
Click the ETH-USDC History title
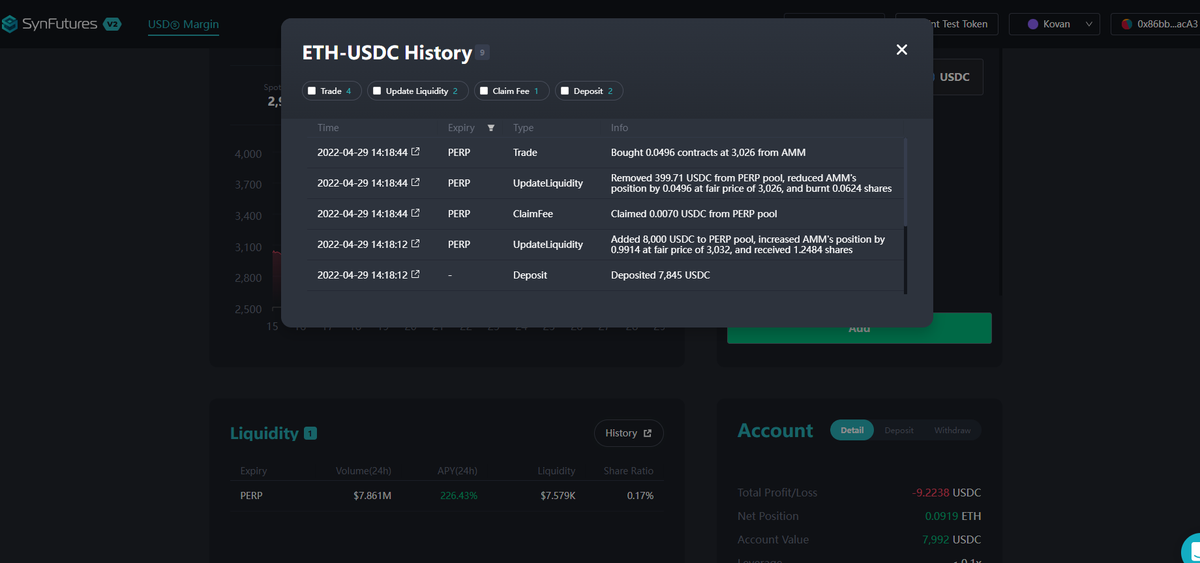[x=387, y=53]
